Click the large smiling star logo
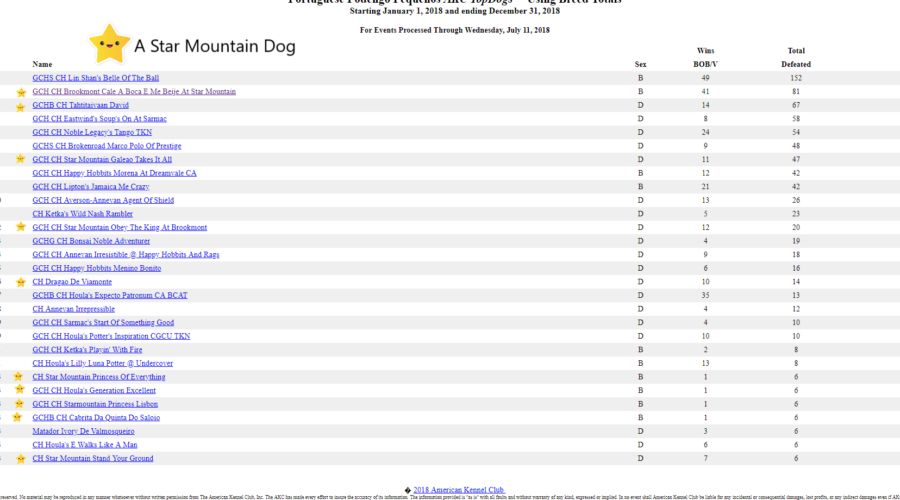Viewport: 900px width, 500px height. tap(109, 44)
